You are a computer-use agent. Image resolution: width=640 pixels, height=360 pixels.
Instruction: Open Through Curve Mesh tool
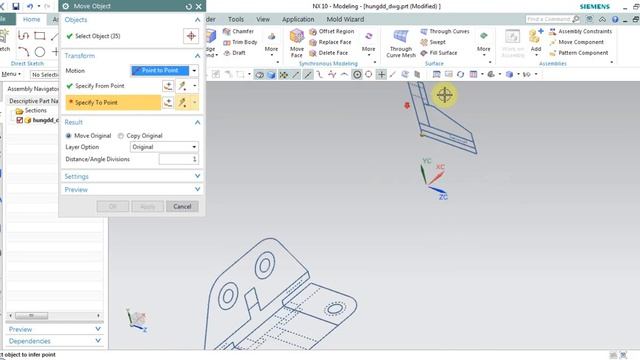[401, 43]
